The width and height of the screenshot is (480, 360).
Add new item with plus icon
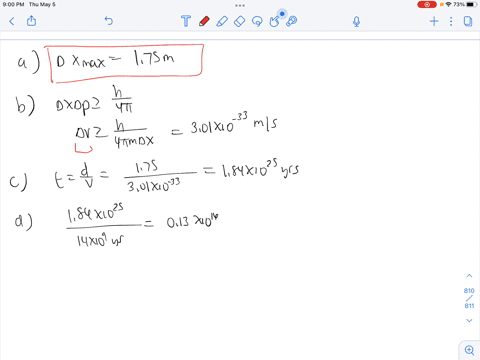pyautogui.click(x=434, y=21)
